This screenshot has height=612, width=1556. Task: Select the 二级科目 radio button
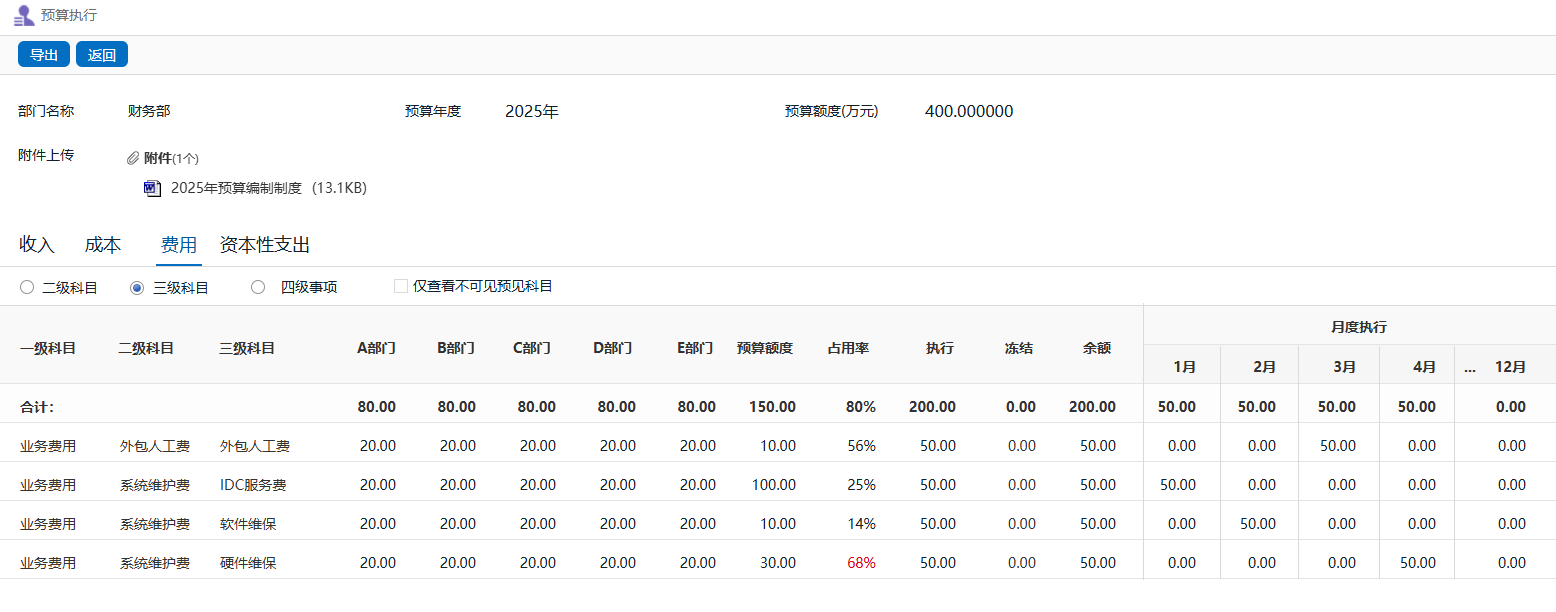click(27, 287)
